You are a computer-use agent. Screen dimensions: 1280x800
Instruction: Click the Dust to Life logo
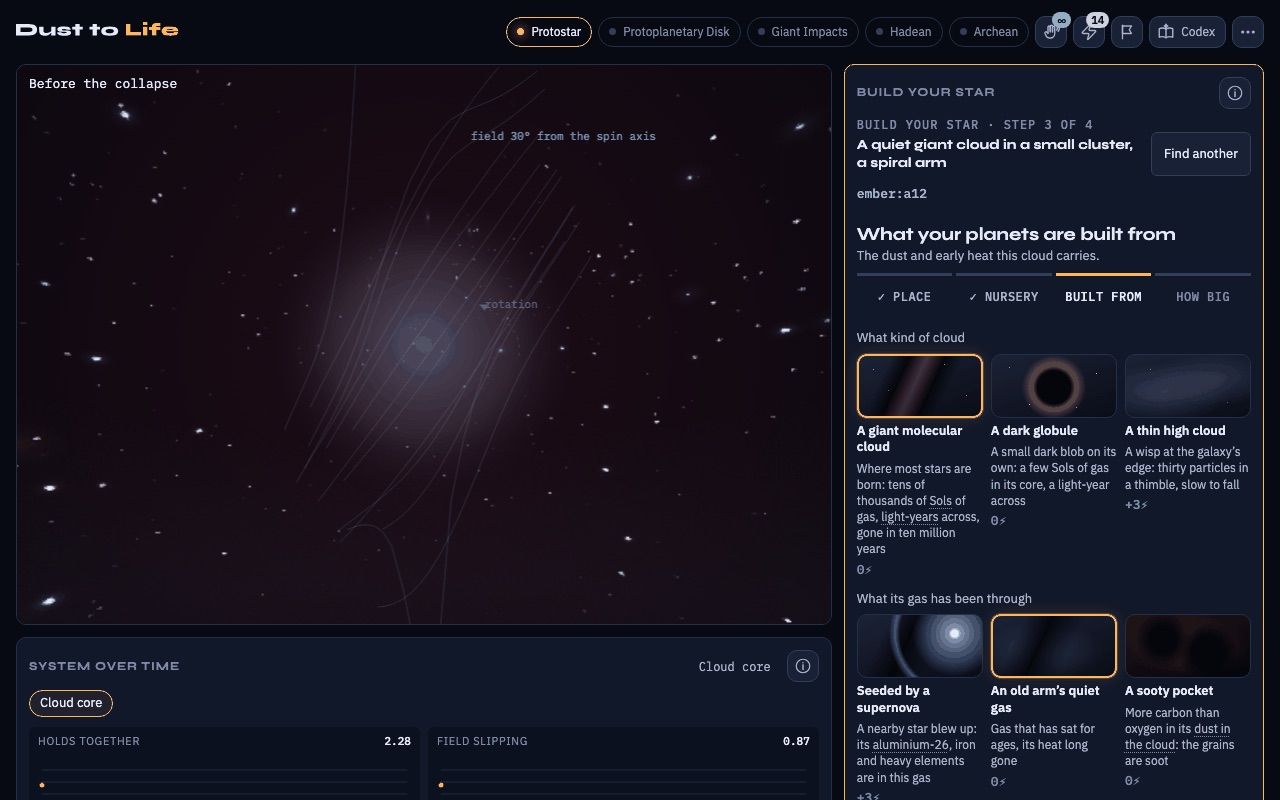[x=97, y=30]
